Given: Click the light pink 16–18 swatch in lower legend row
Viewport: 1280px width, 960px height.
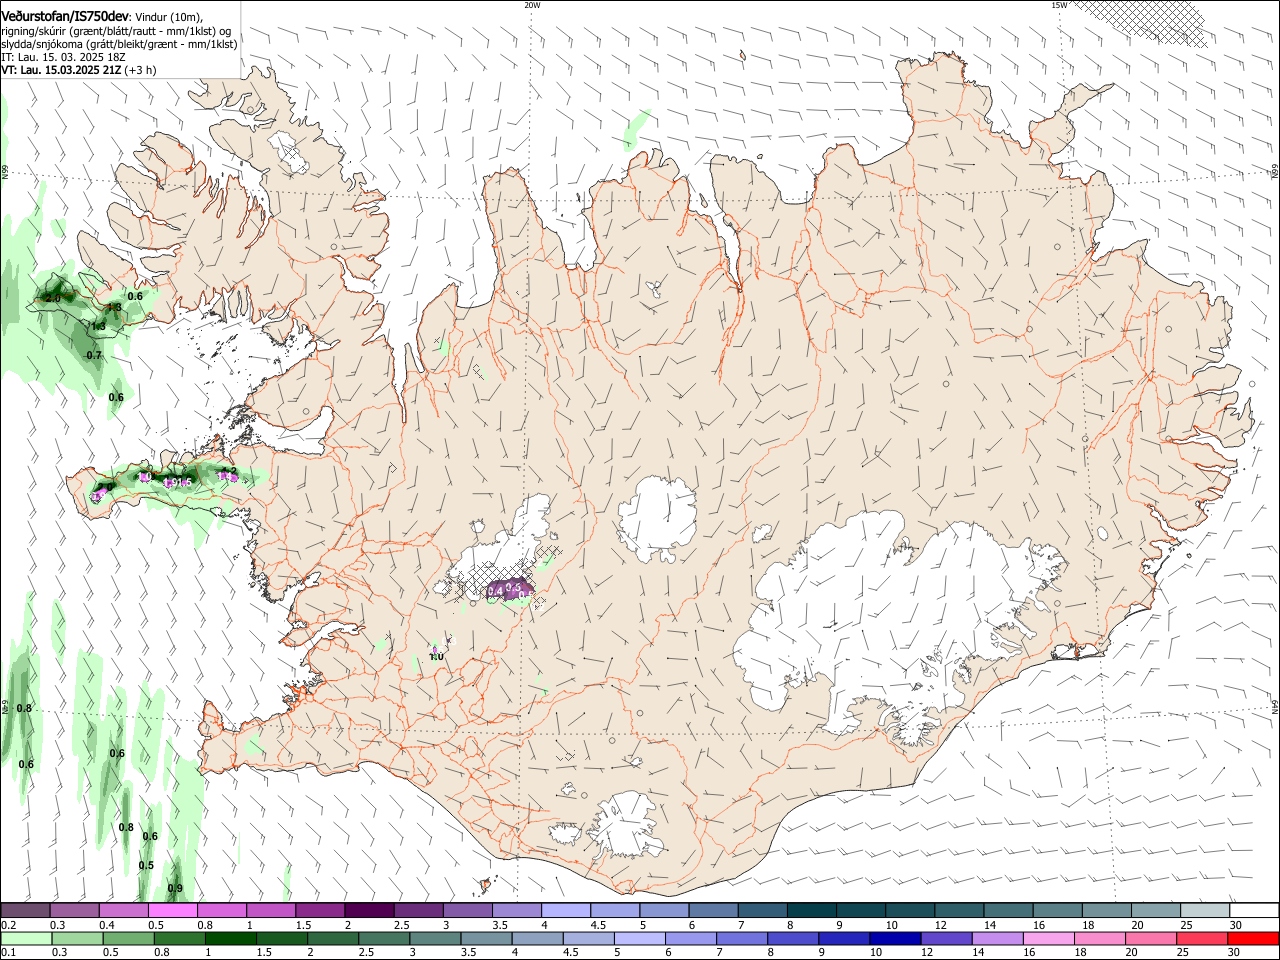Looking at the screenshot, I should click(1048, 938).
